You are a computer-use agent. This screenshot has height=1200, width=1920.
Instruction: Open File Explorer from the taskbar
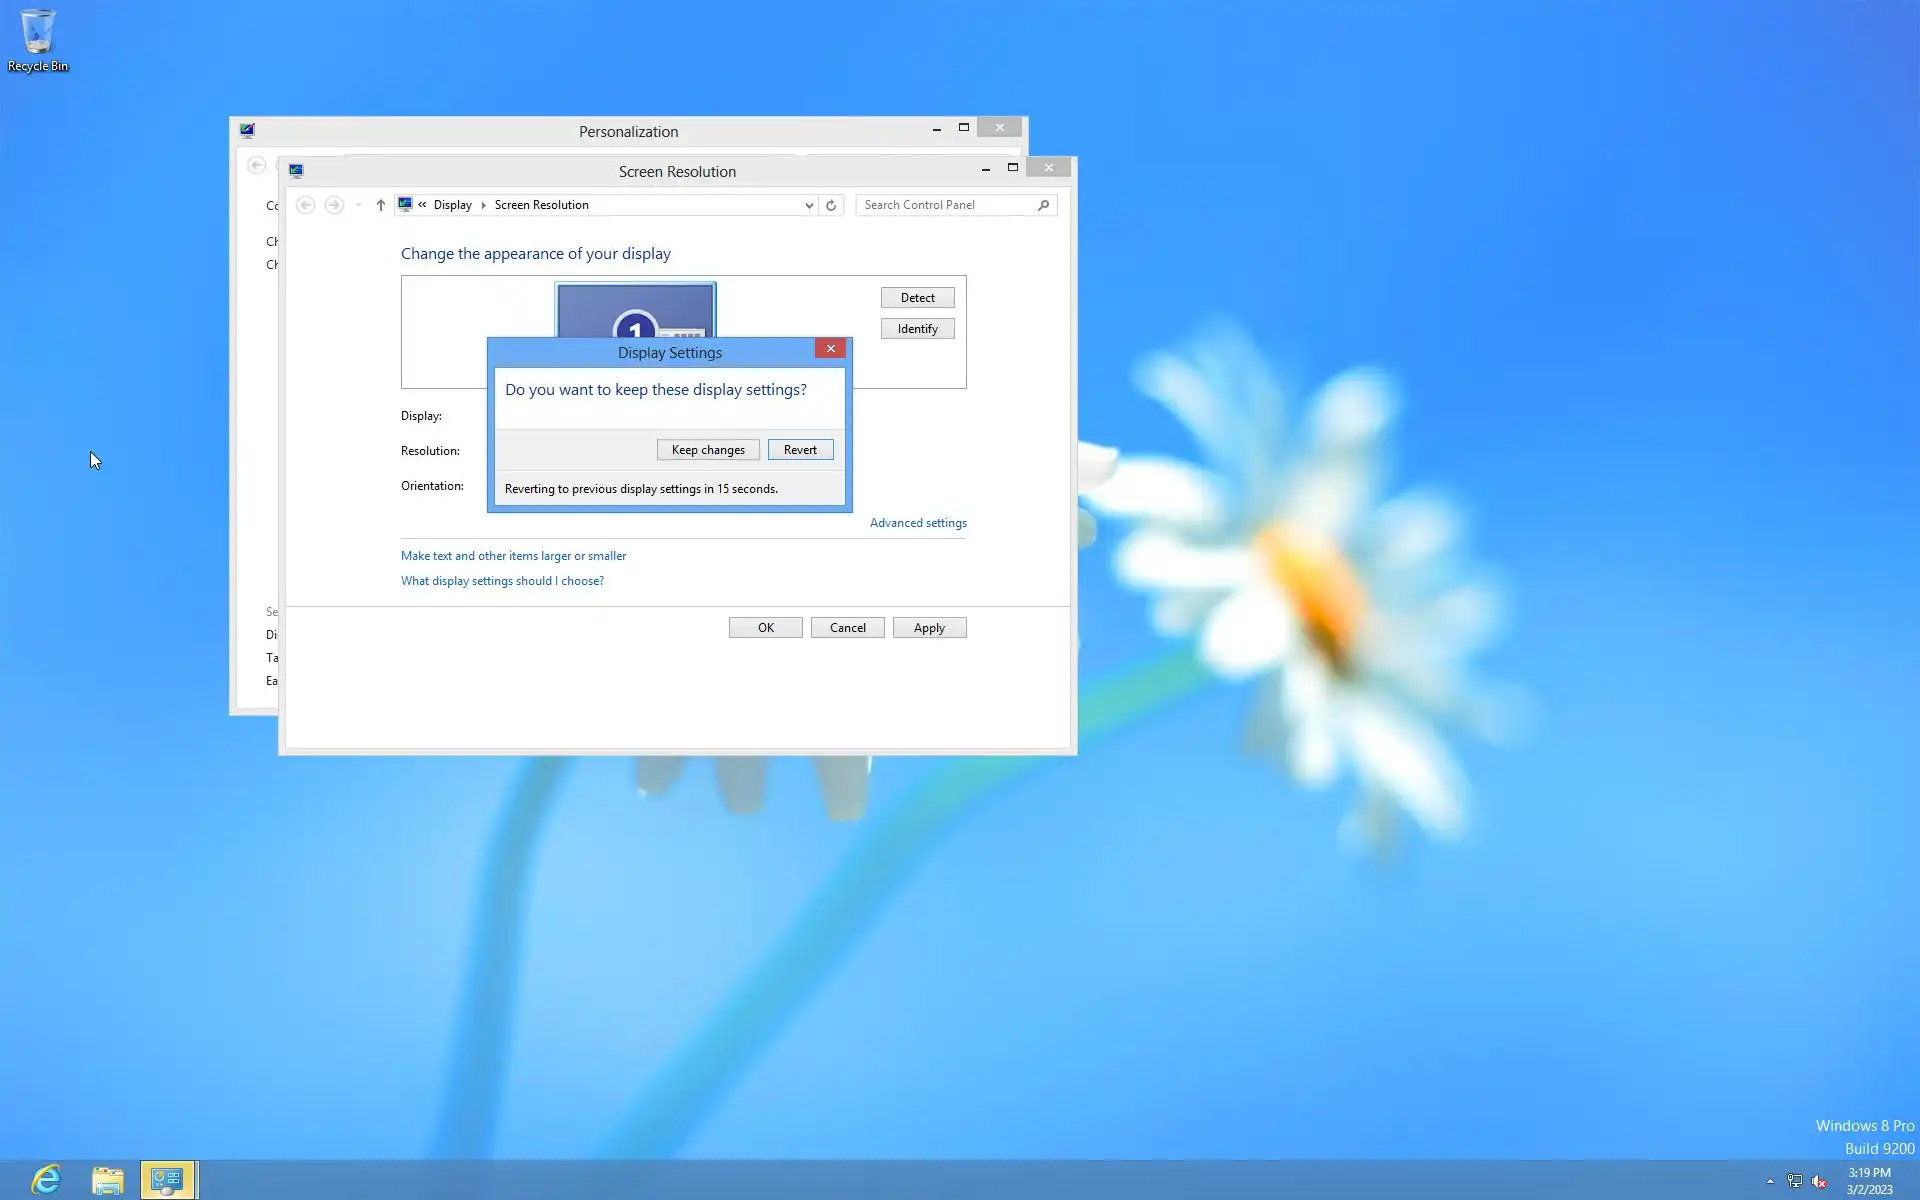click(108, 1180)
